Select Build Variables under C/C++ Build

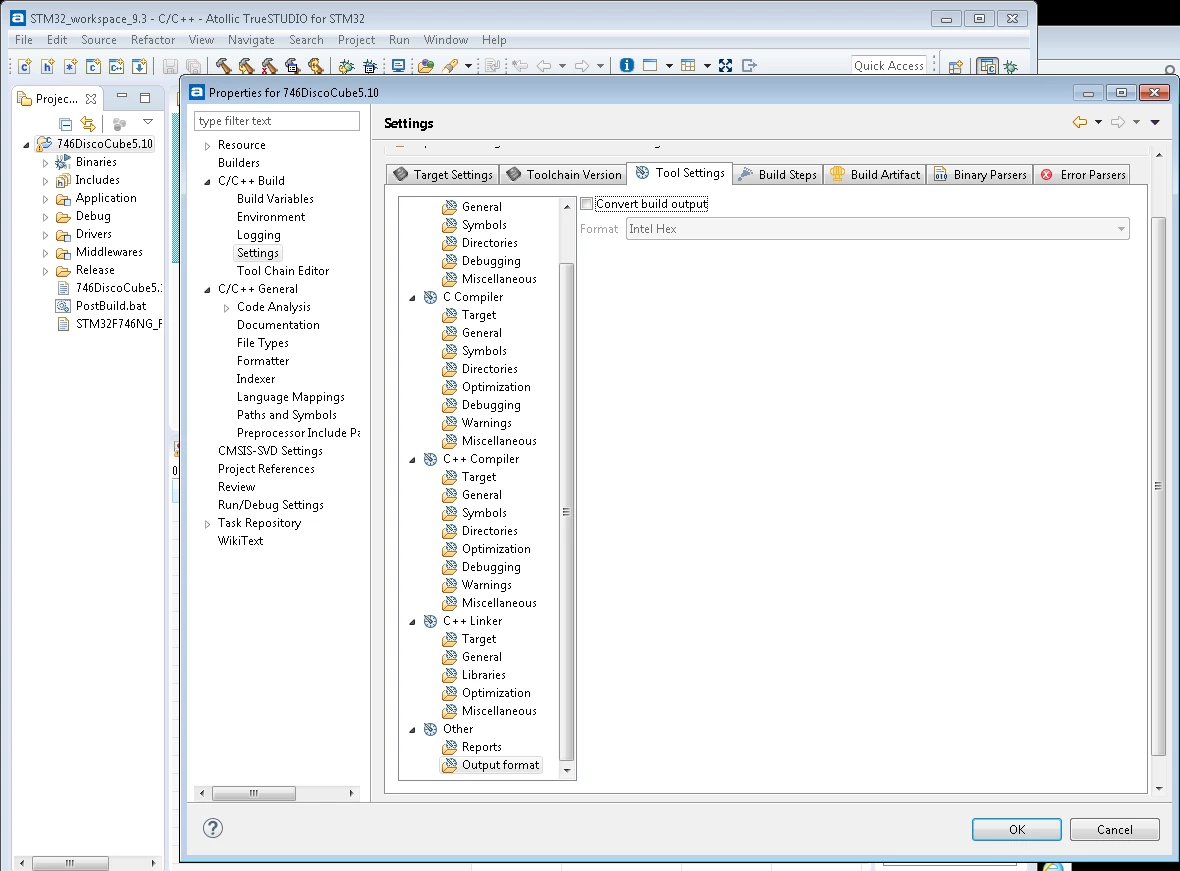(x=275, y=199)
